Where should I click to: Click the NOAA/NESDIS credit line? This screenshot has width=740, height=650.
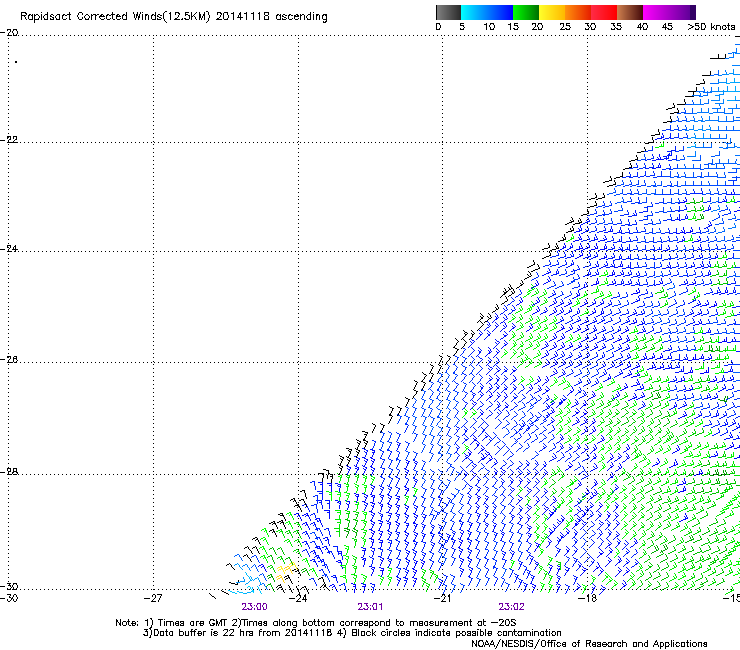589,644
